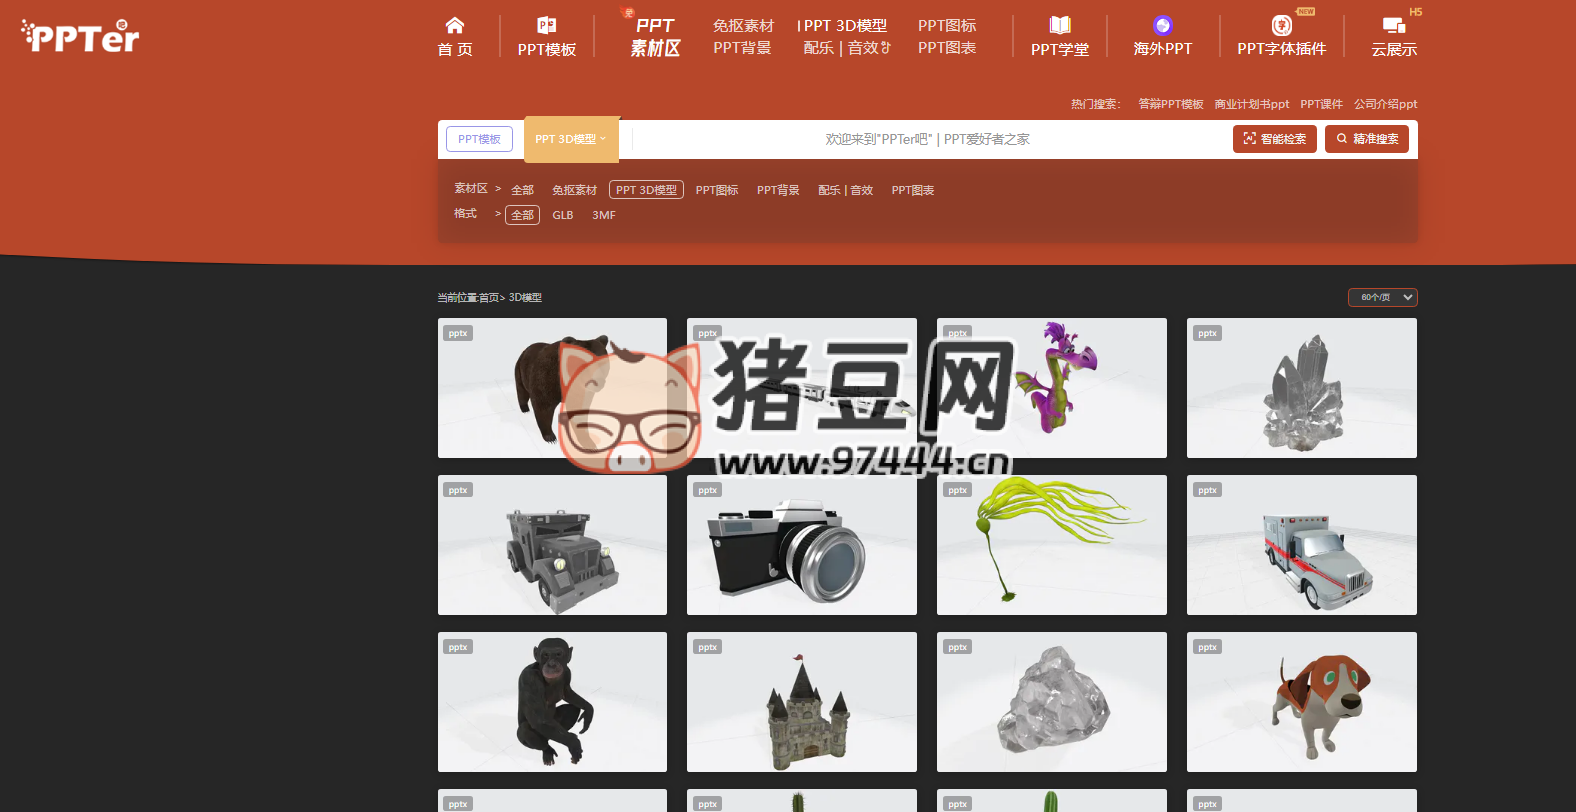
Task: Expand the PPT 3D模型 search scope dropdown
Action: pyautogui.click(x=571, y=139)
